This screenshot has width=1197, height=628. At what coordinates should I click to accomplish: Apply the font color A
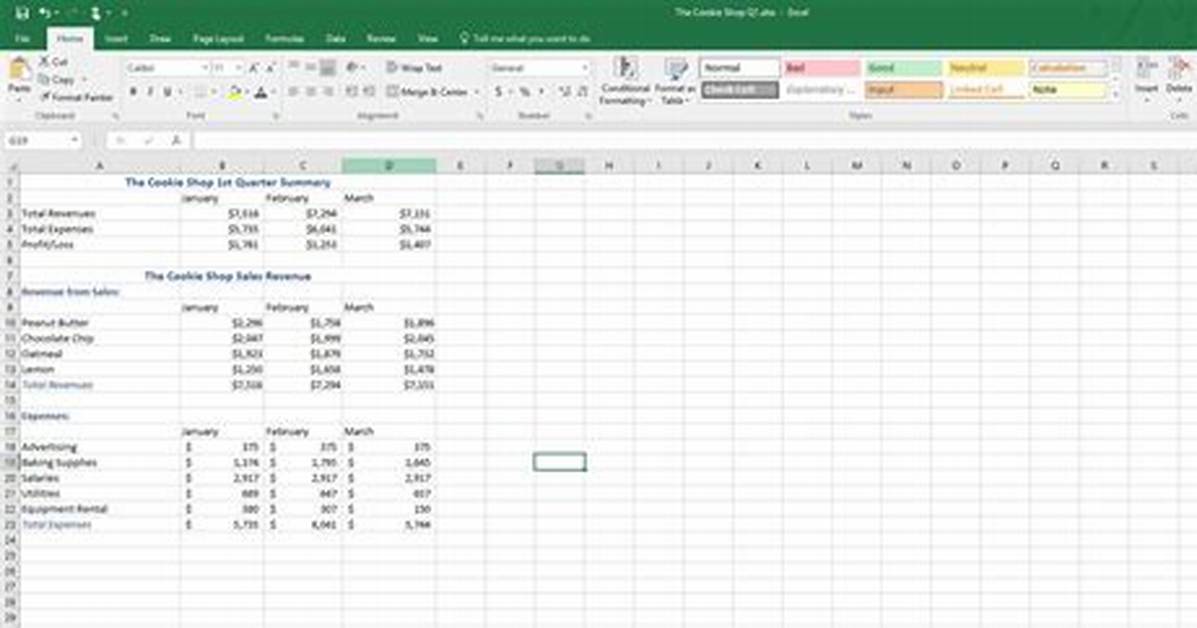coord(261,92)
